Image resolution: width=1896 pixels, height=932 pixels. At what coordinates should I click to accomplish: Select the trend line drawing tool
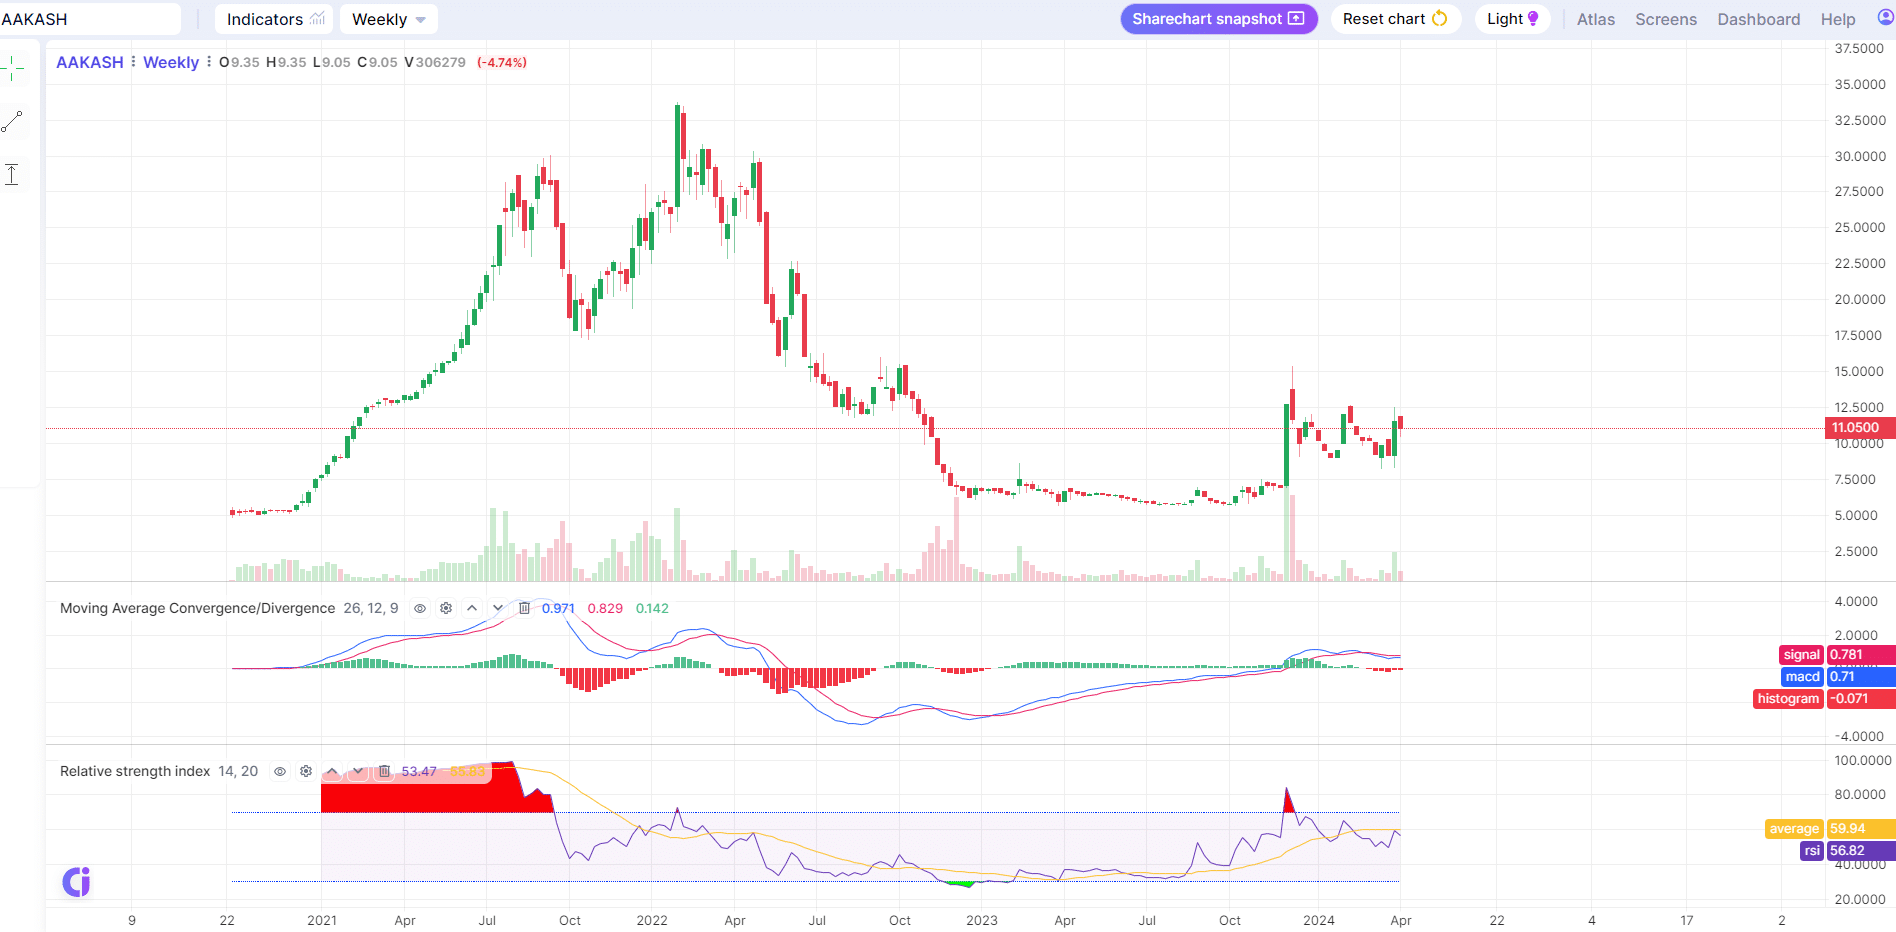[x=12, y=122]
